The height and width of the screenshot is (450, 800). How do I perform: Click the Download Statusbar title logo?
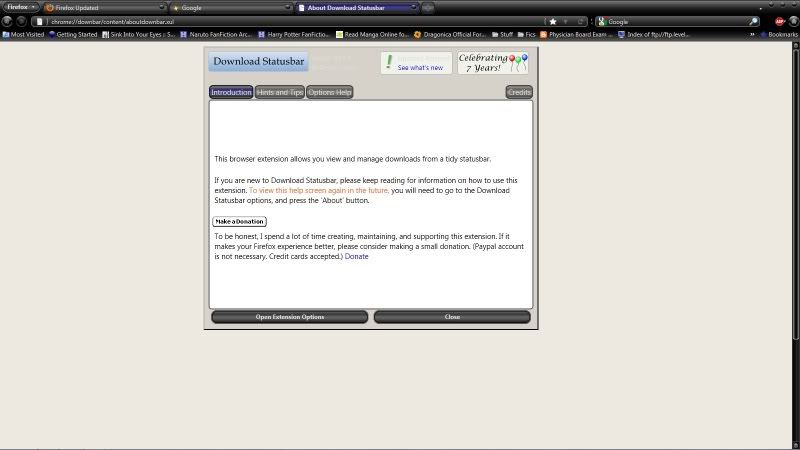click(258, 61)
